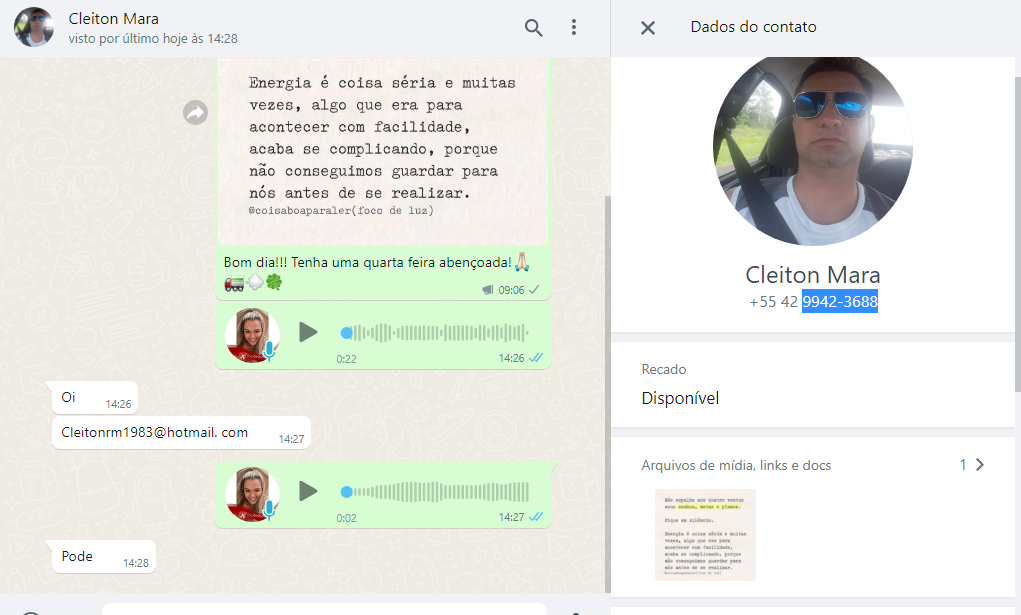
Task: Expand media files with chevron arrow
Action: (x=979, y=464)
